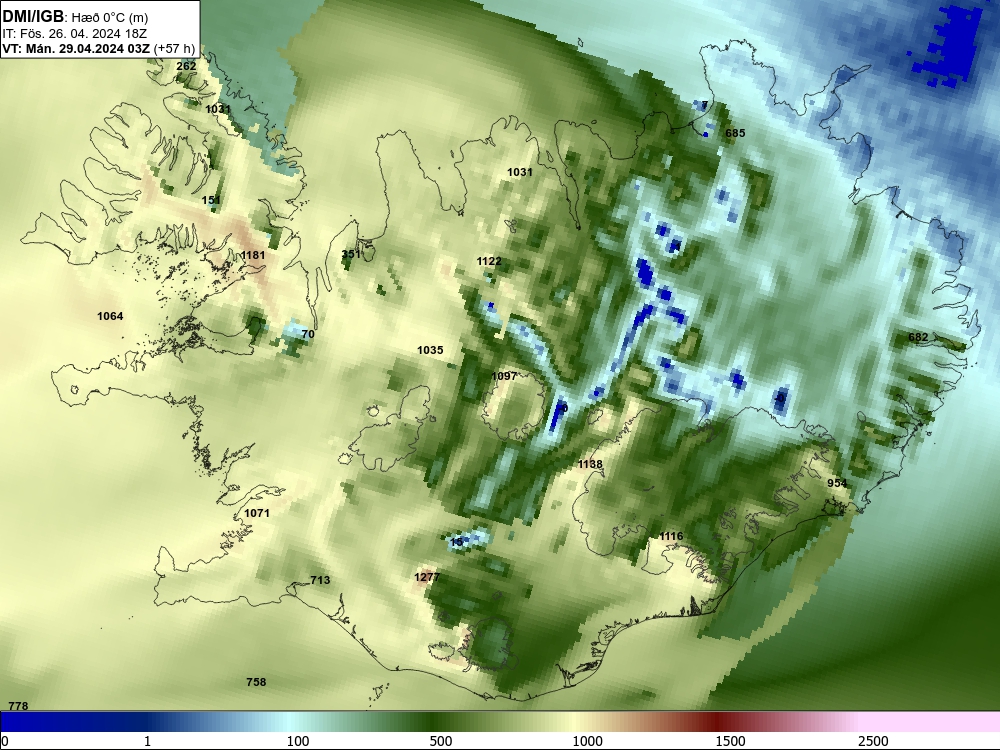Select the 1071 value label
The width and height of the screenshot is (1000, 750).
(257, 513)
